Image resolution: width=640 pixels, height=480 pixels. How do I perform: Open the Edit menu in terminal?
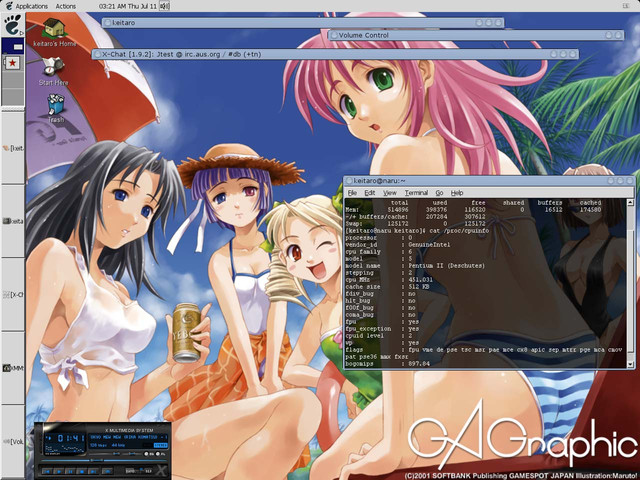pos(370,193)
